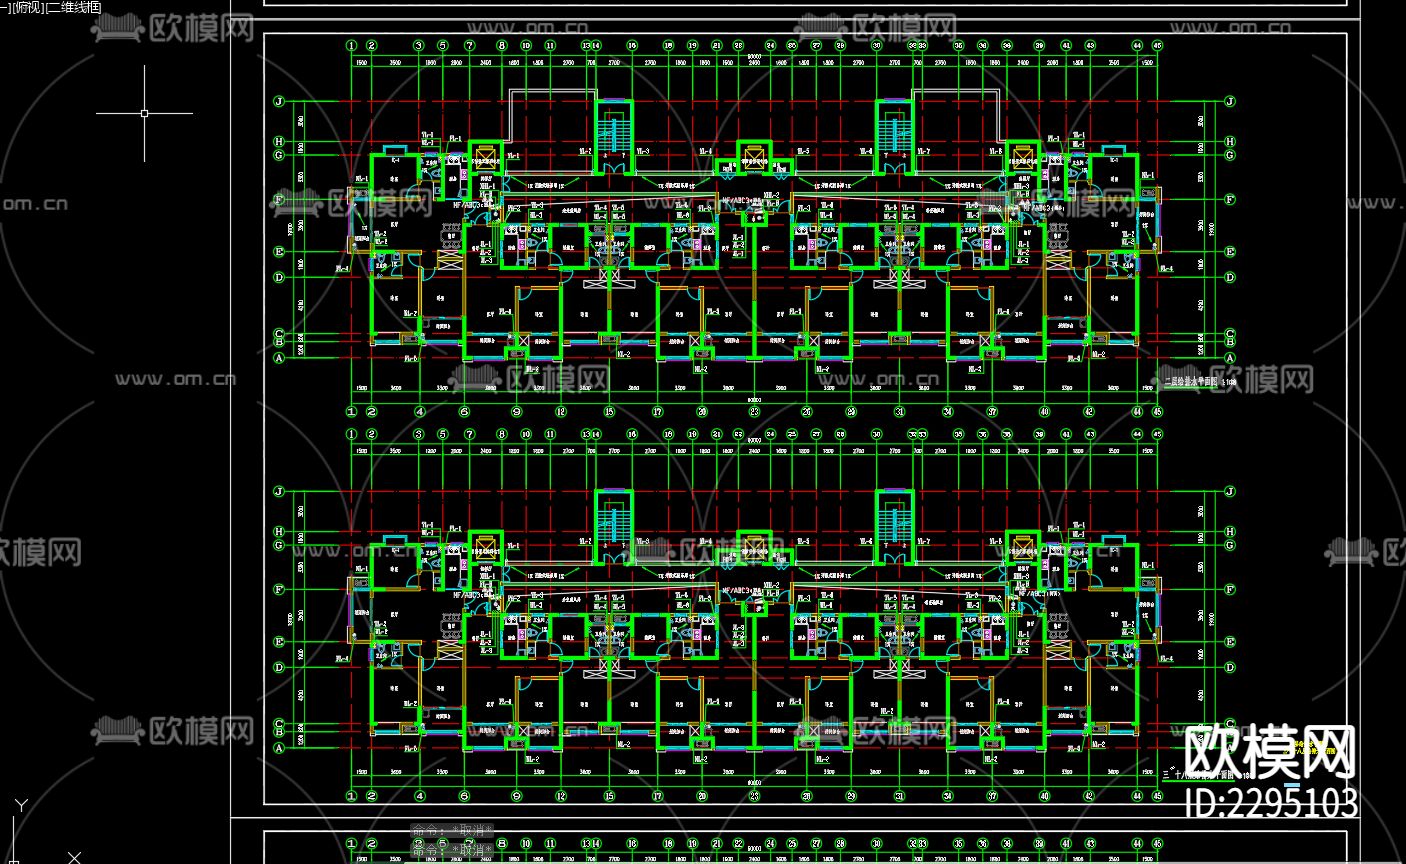Select axis bubble D right of lower plan
The width and height of the screenshot is (1406, 864).
pos(1230,668)
